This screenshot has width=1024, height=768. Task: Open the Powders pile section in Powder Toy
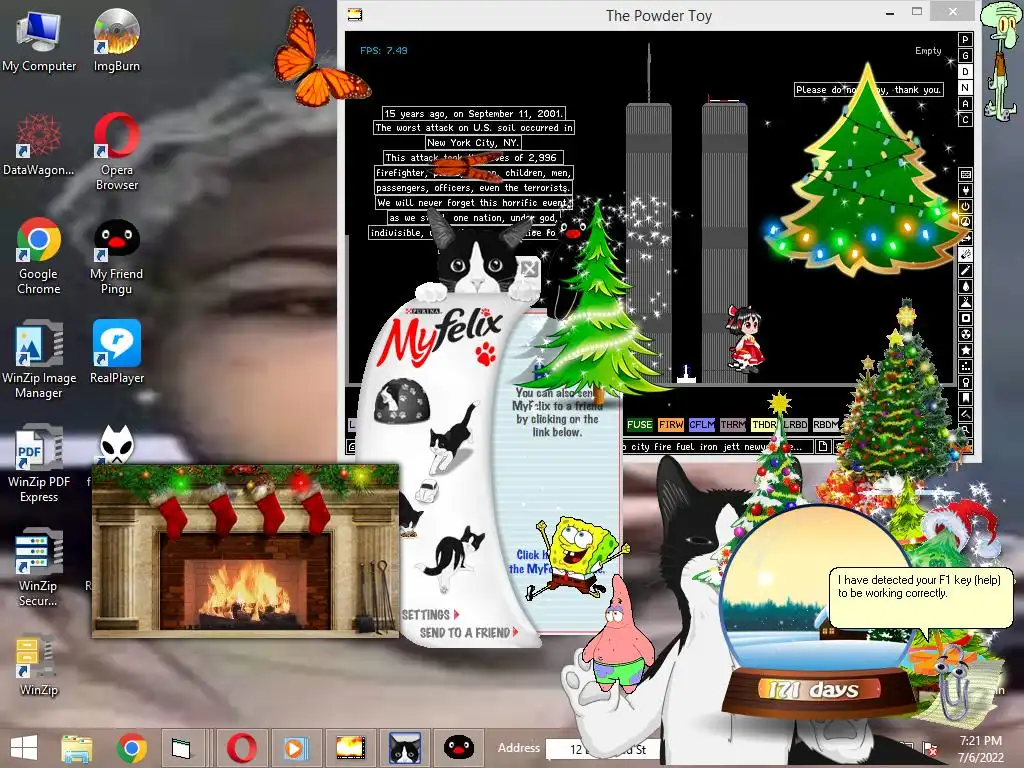(965, 302)
